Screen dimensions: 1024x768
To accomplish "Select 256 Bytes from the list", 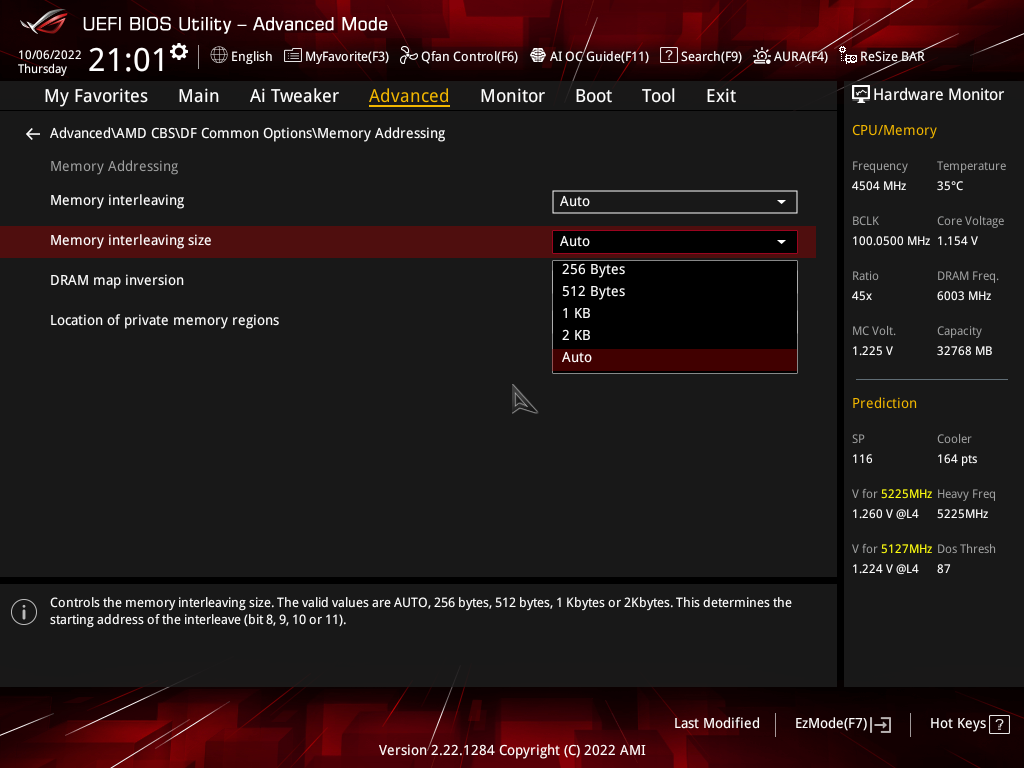I will pyautogui.click(x=594, y=269).
